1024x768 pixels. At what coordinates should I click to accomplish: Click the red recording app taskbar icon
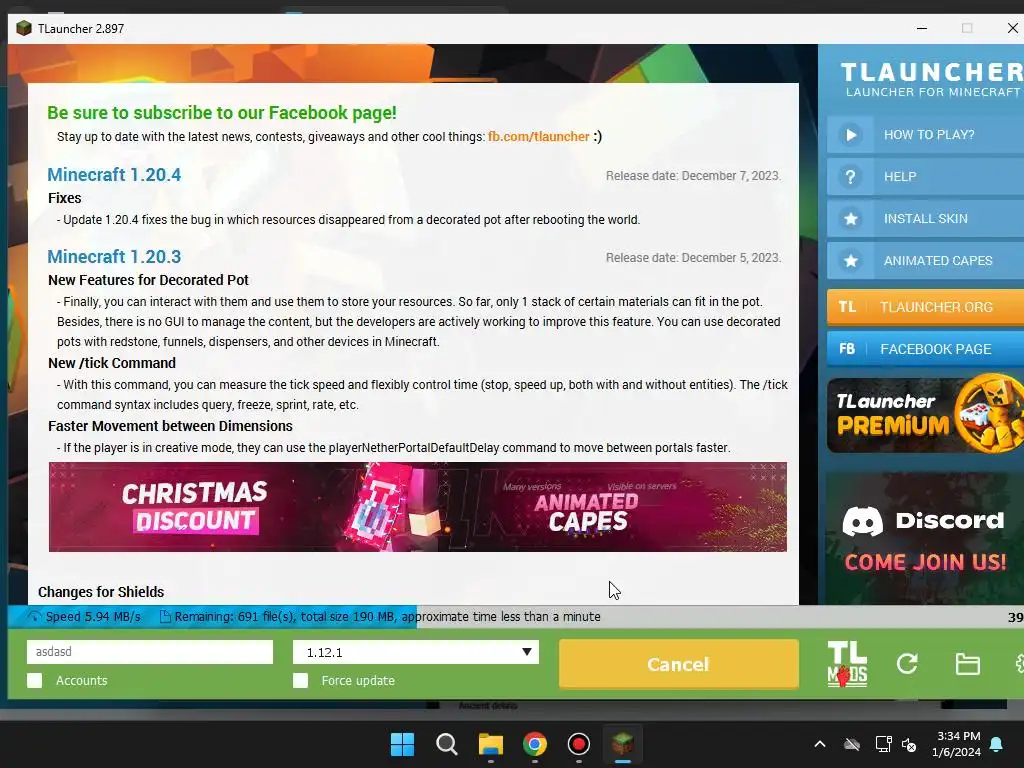click(579, 744)
